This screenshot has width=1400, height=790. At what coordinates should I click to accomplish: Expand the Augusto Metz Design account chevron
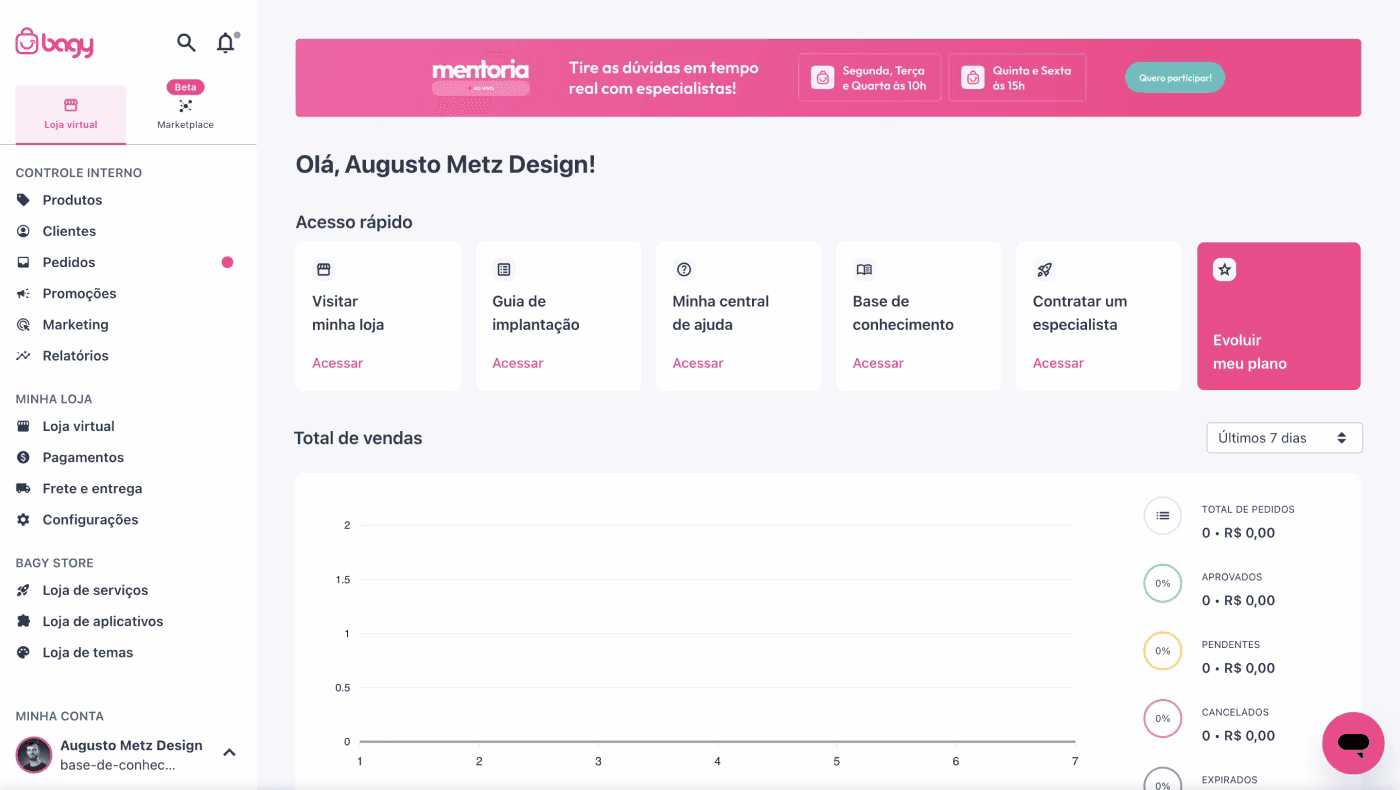tap(229, 752)
